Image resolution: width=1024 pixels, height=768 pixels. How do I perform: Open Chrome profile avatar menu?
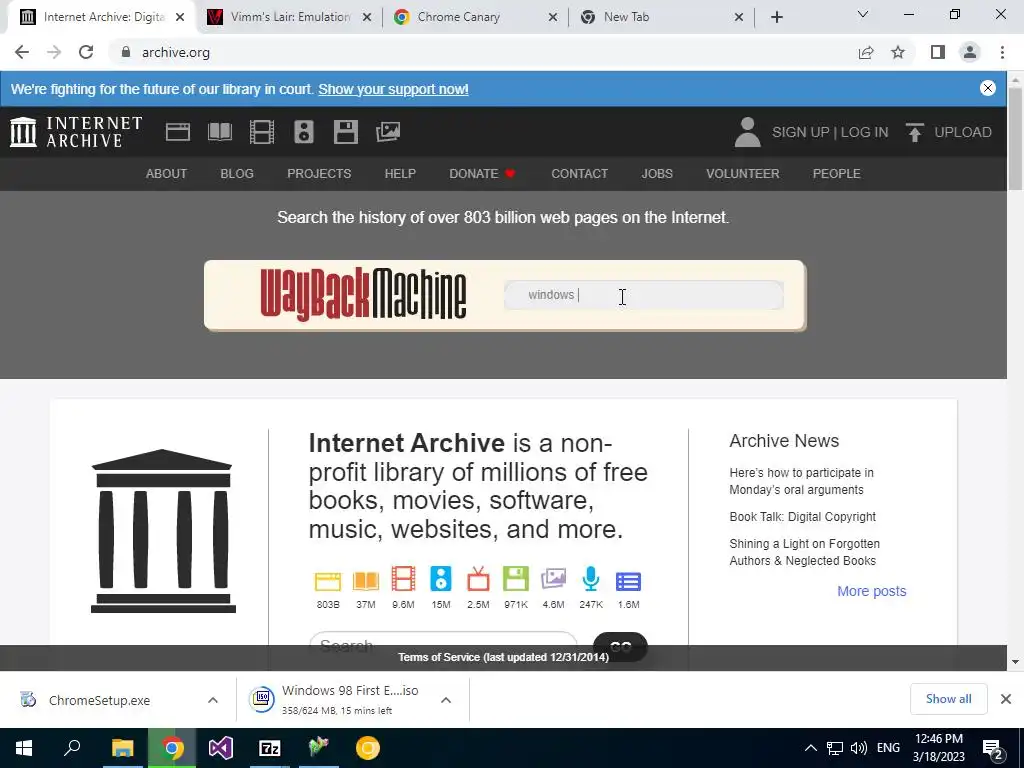point(970,52)
